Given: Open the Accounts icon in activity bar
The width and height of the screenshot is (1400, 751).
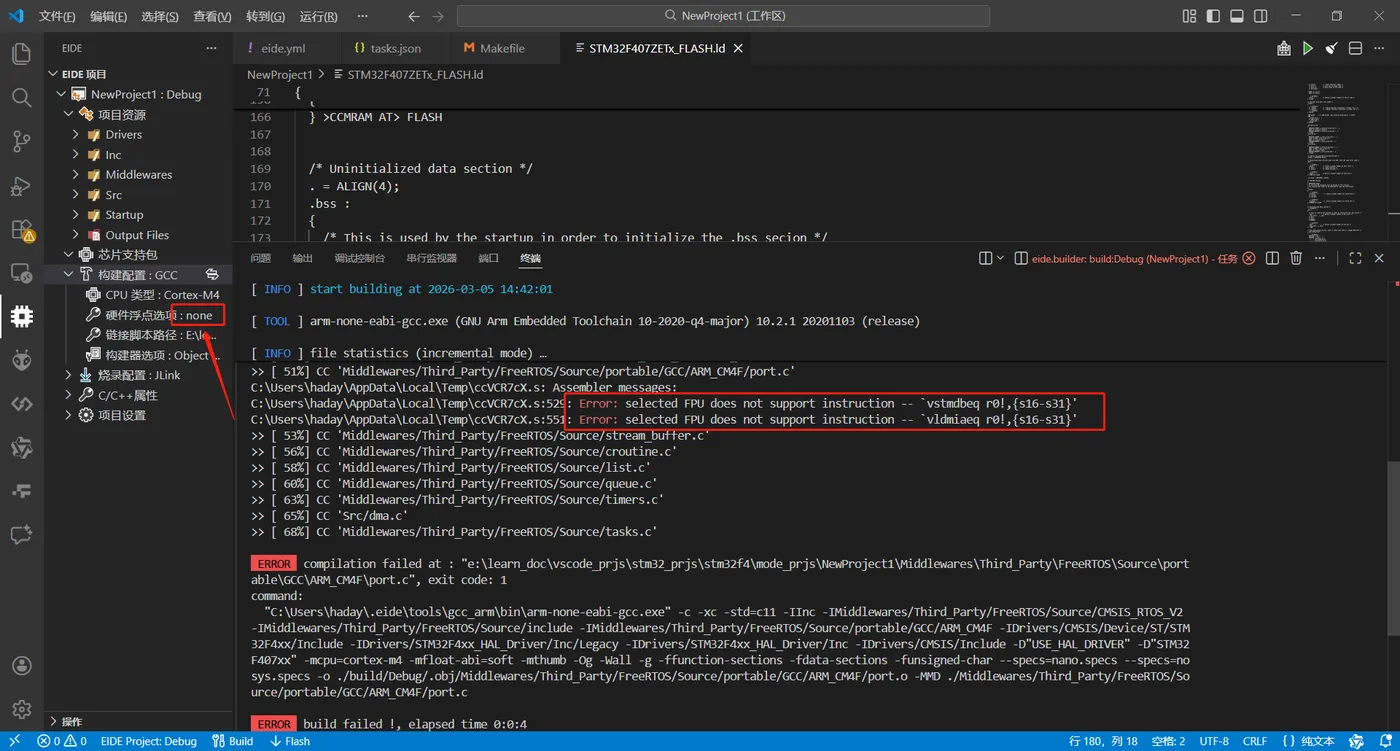Looking at the screenshot, I should (21, 665).
